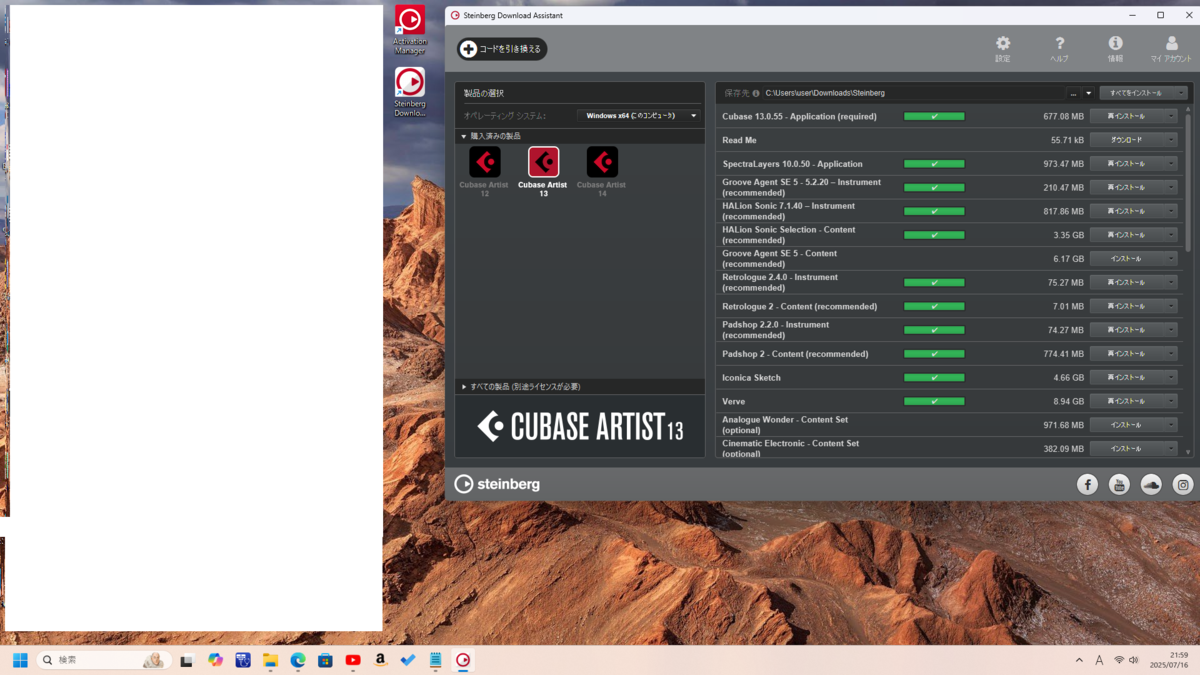This screenshot has height=675, width=1200.
Task: Click ダウンロード for Read Me
Action: (x=1127, y=140)
